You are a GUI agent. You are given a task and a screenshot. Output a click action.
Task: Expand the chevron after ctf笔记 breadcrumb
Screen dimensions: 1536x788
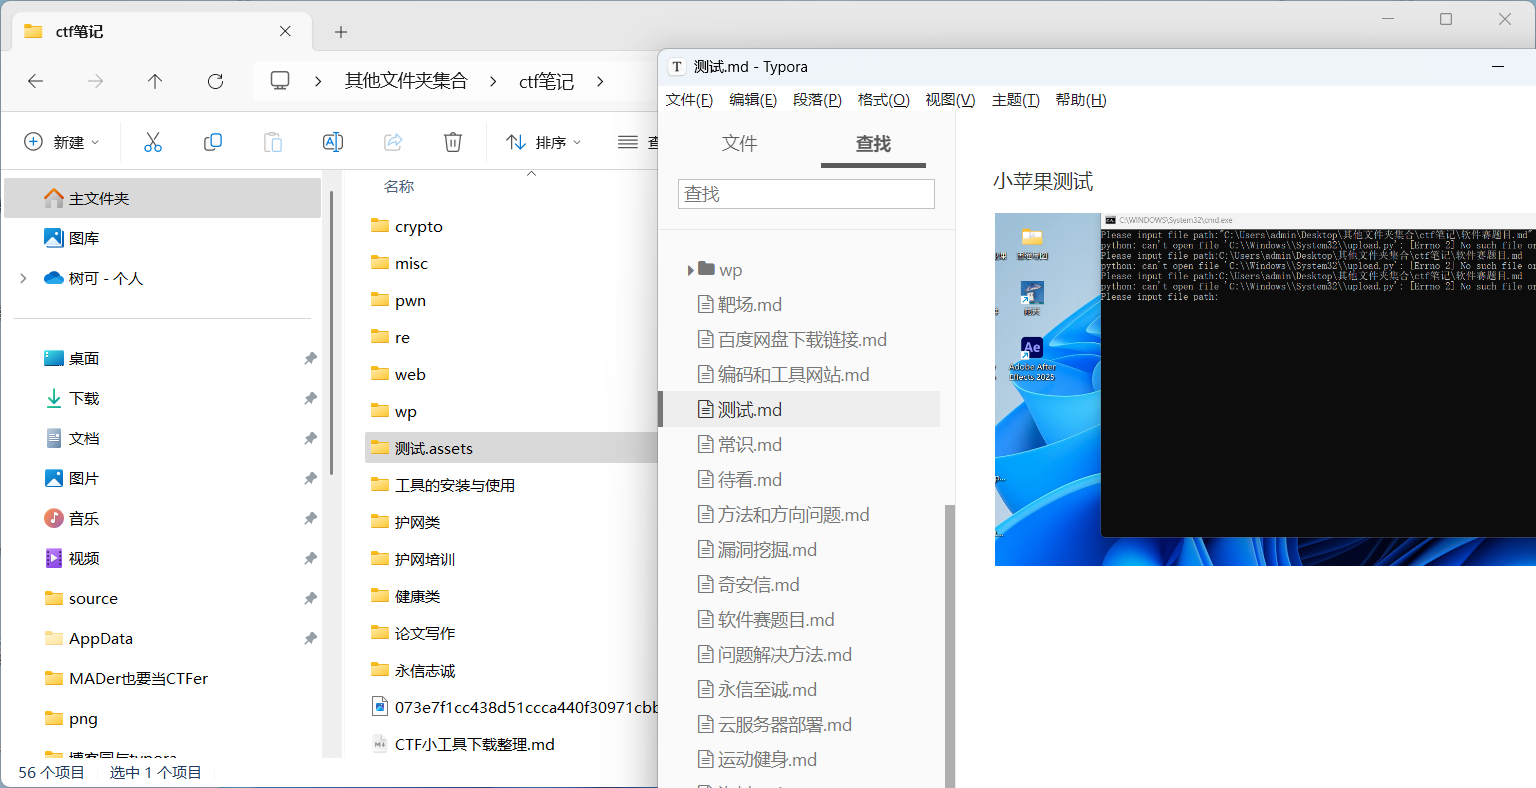point(600,81)
